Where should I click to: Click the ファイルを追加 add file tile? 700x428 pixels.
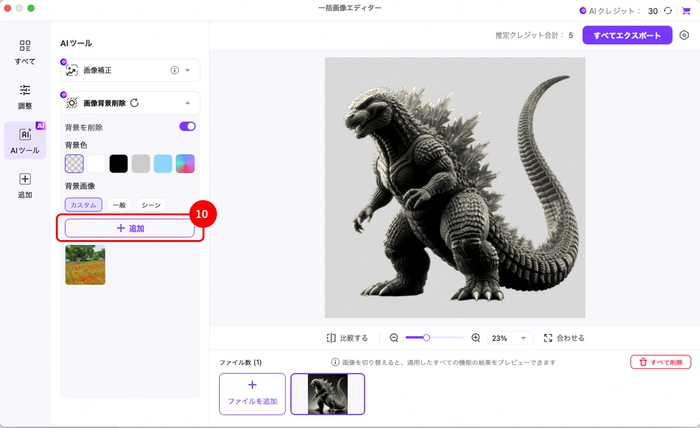252,394
